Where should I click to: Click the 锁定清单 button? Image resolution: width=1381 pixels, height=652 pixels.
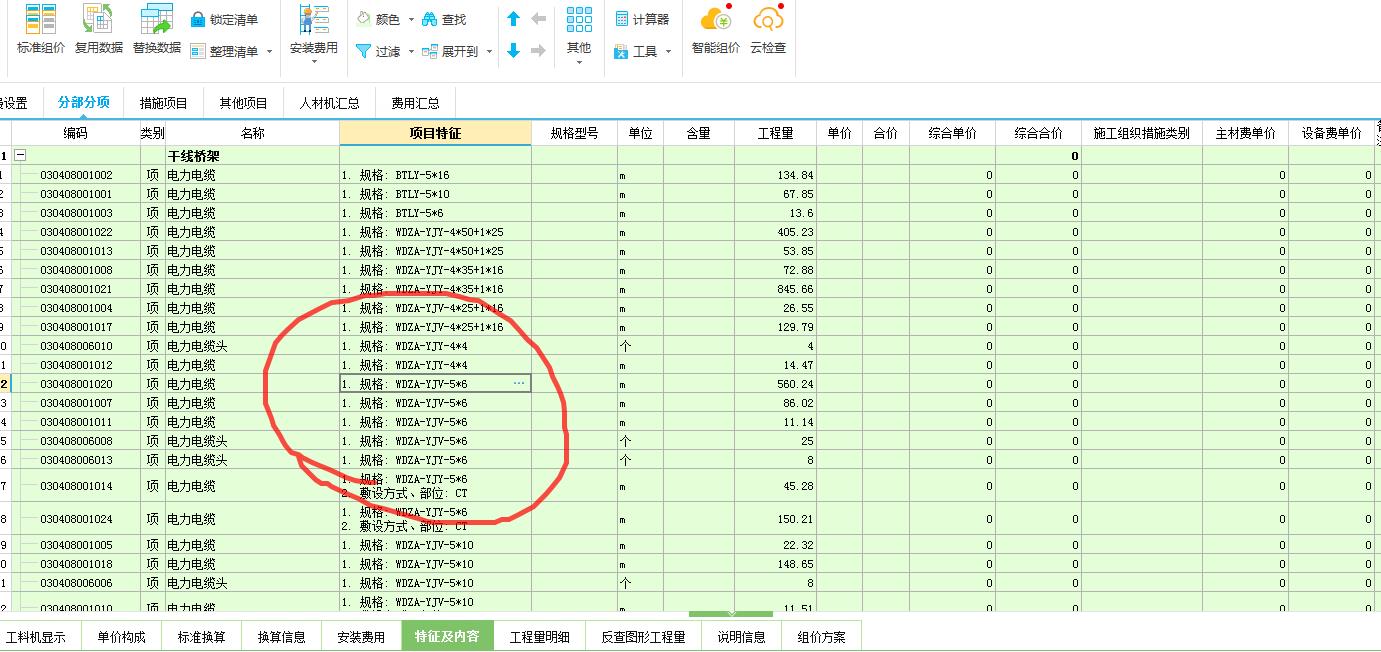pos(224,20)
